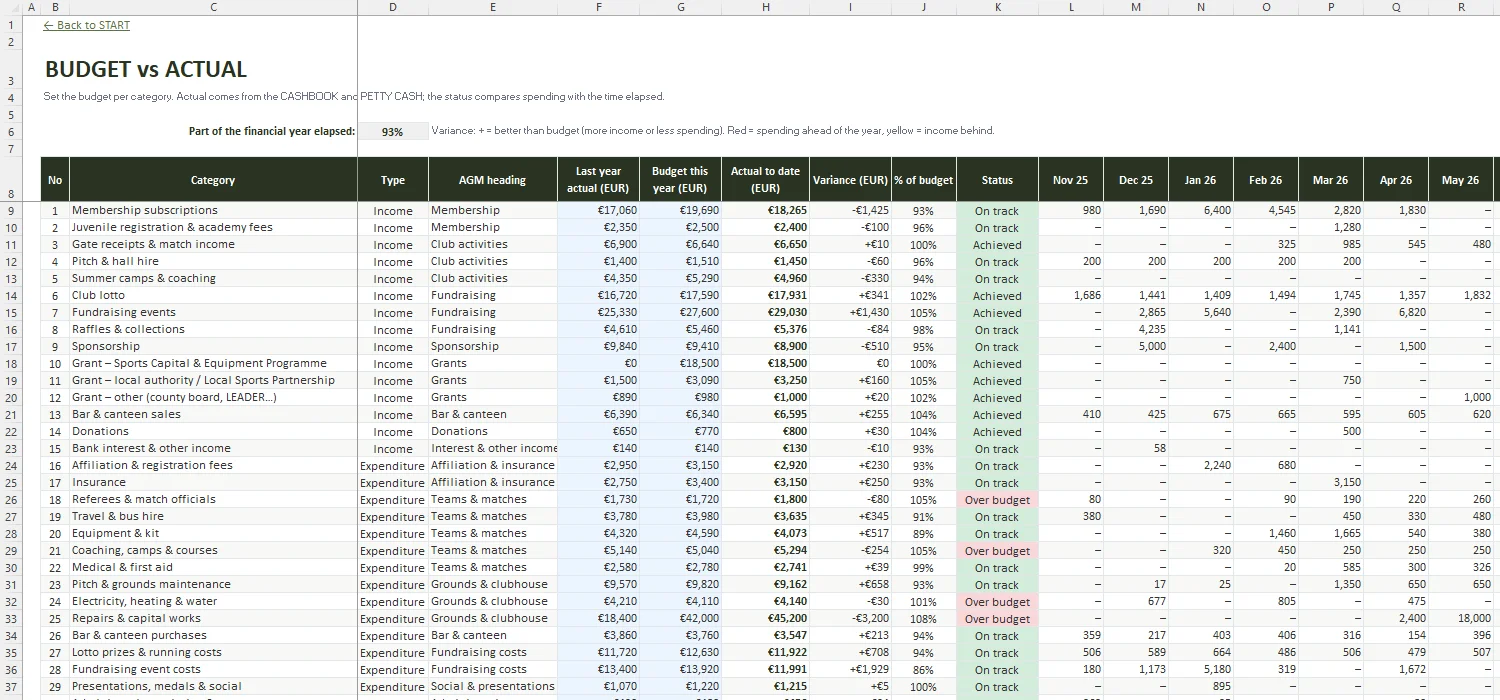The image size is (1500, 700).
Task: Click actual to date value €29,030
Action: pos(766,312)
